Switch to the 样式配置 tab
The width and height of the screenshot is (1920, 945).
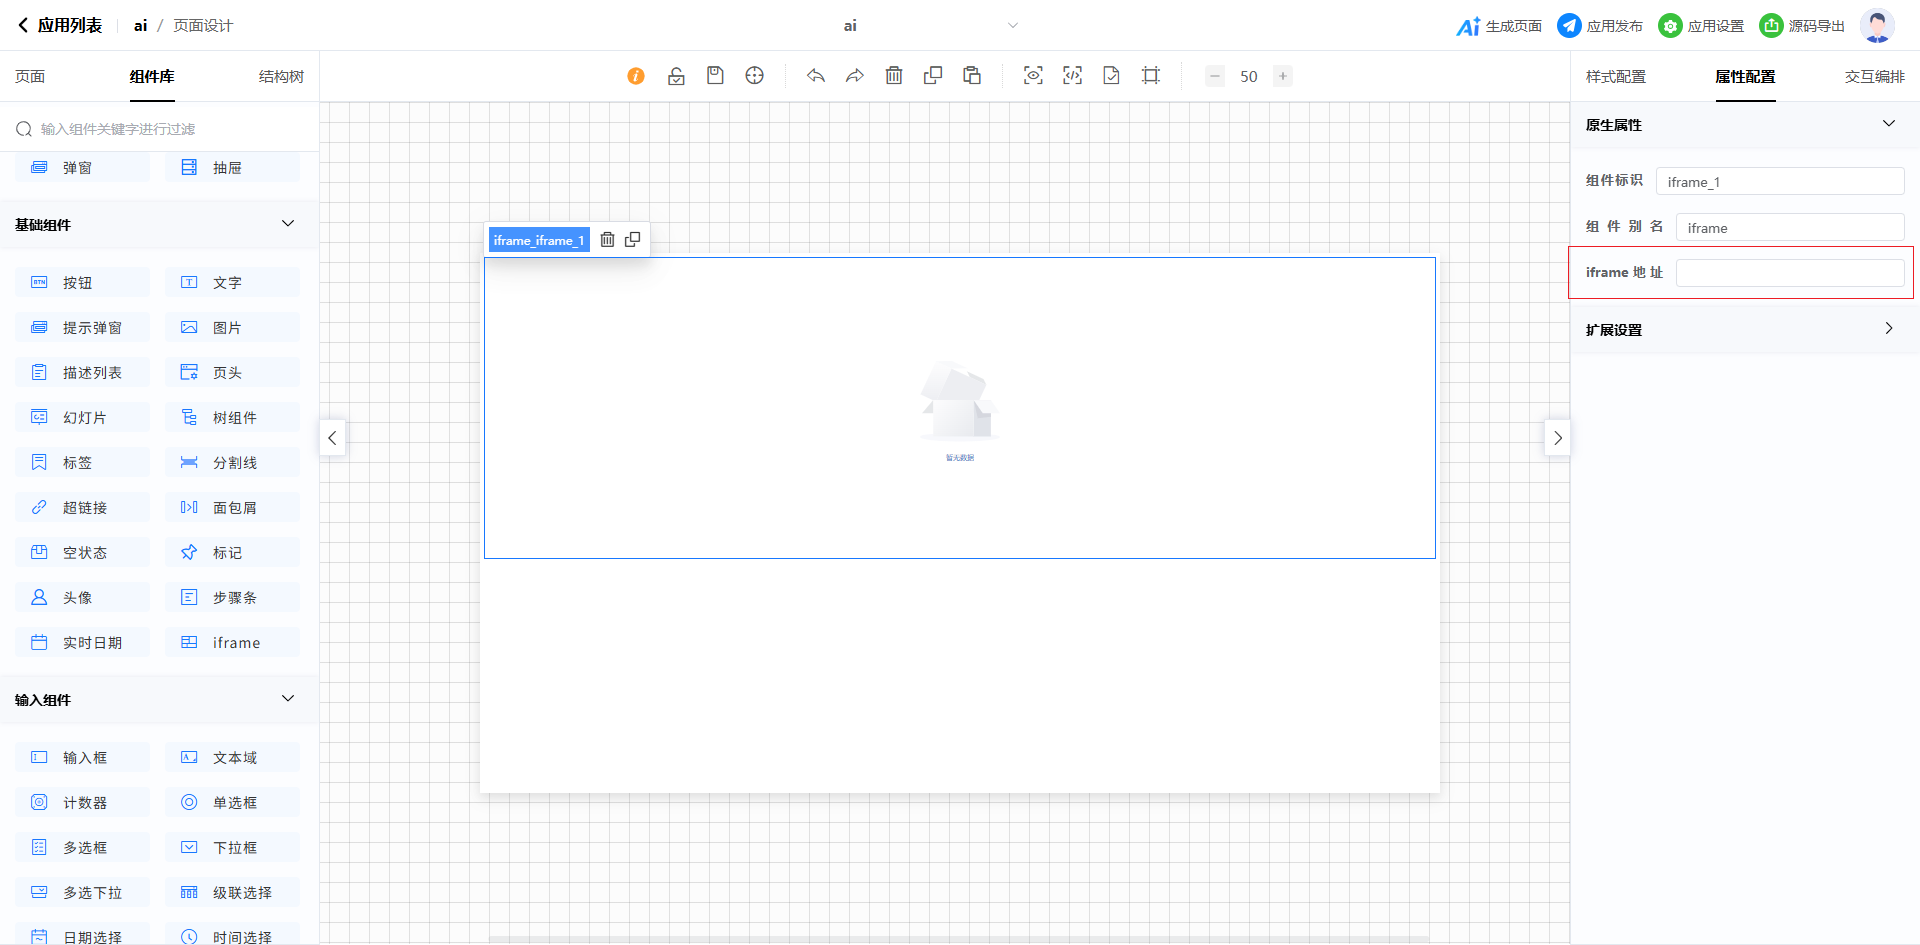pos(1615,77)
